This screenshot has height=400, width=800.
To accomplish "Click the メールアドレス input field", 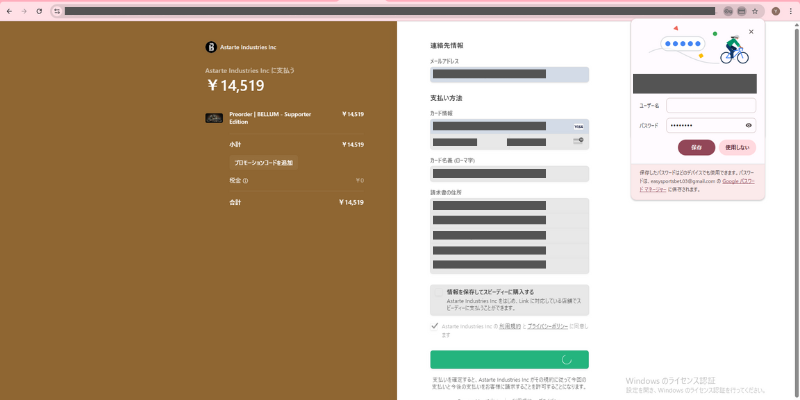I will coord(509,74).
